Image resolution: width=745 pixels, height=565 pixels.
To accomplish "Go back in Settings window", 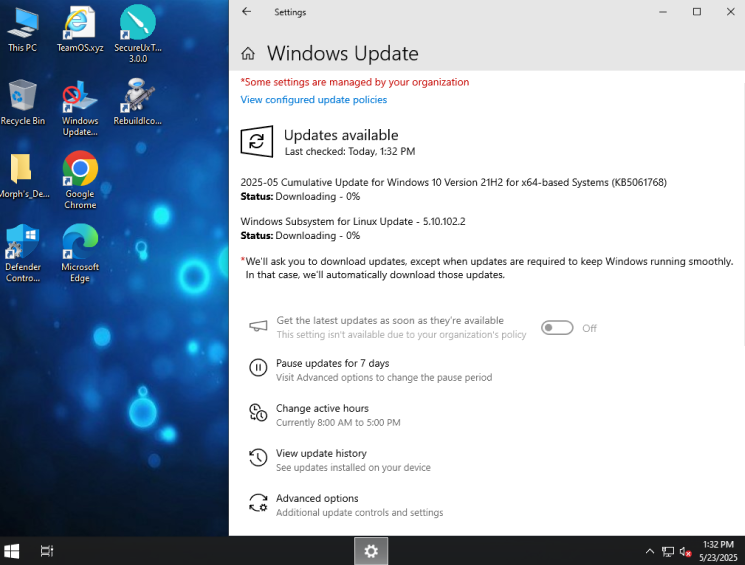I will [x=246, y=11].
